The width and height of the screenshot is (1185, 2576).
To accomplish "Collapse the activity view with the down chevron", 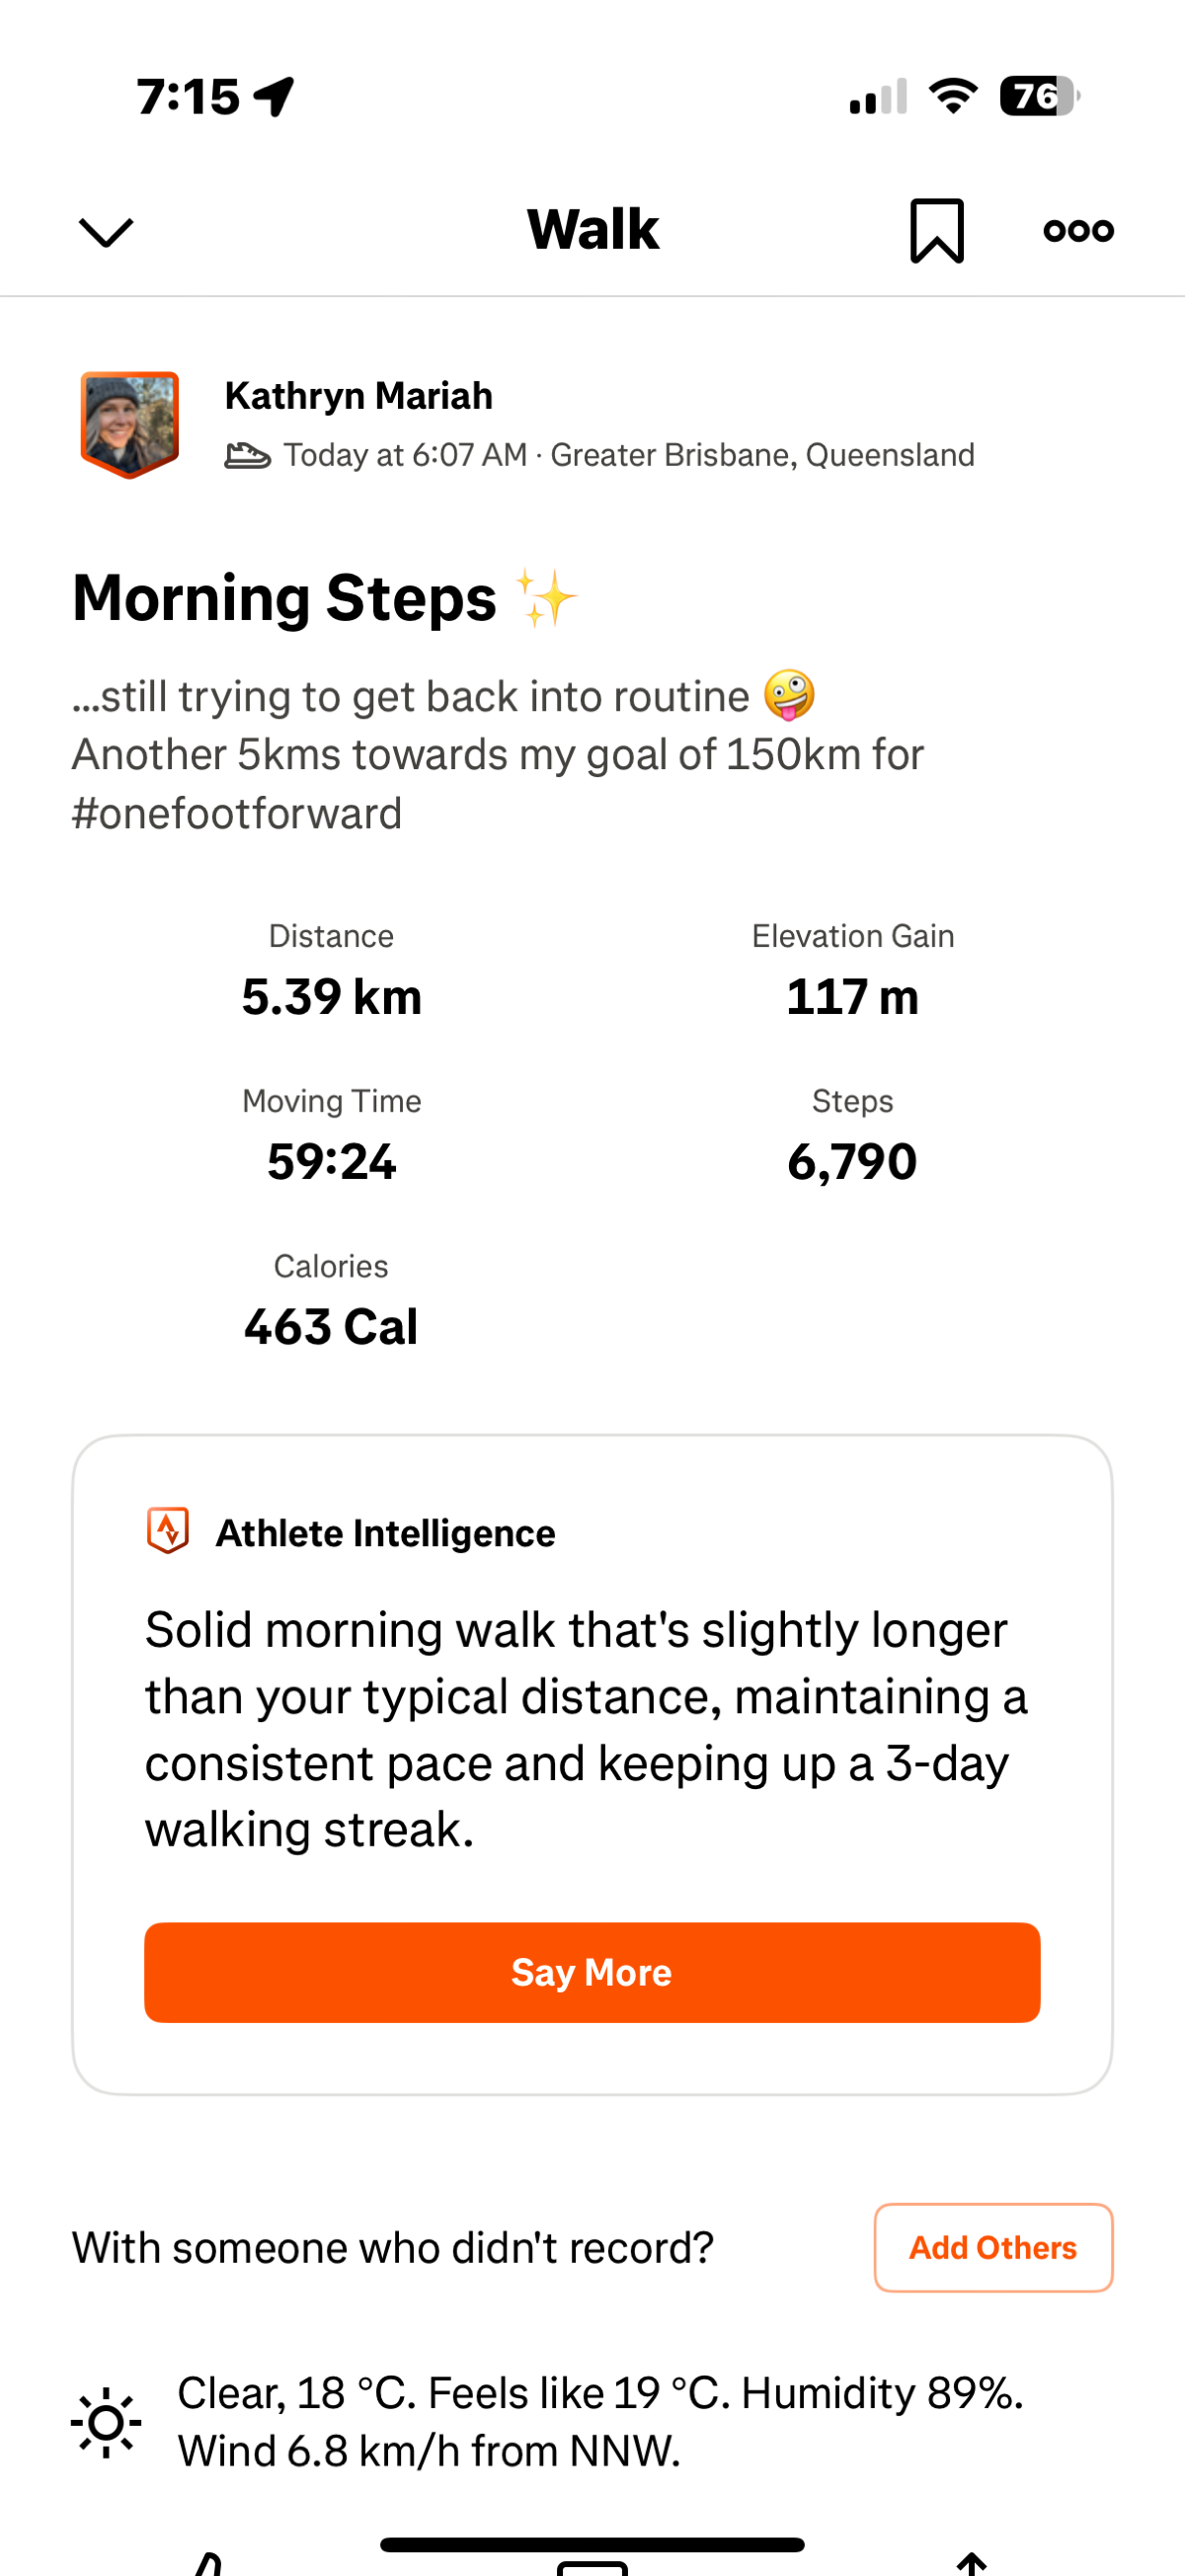I will click(105, 231).
